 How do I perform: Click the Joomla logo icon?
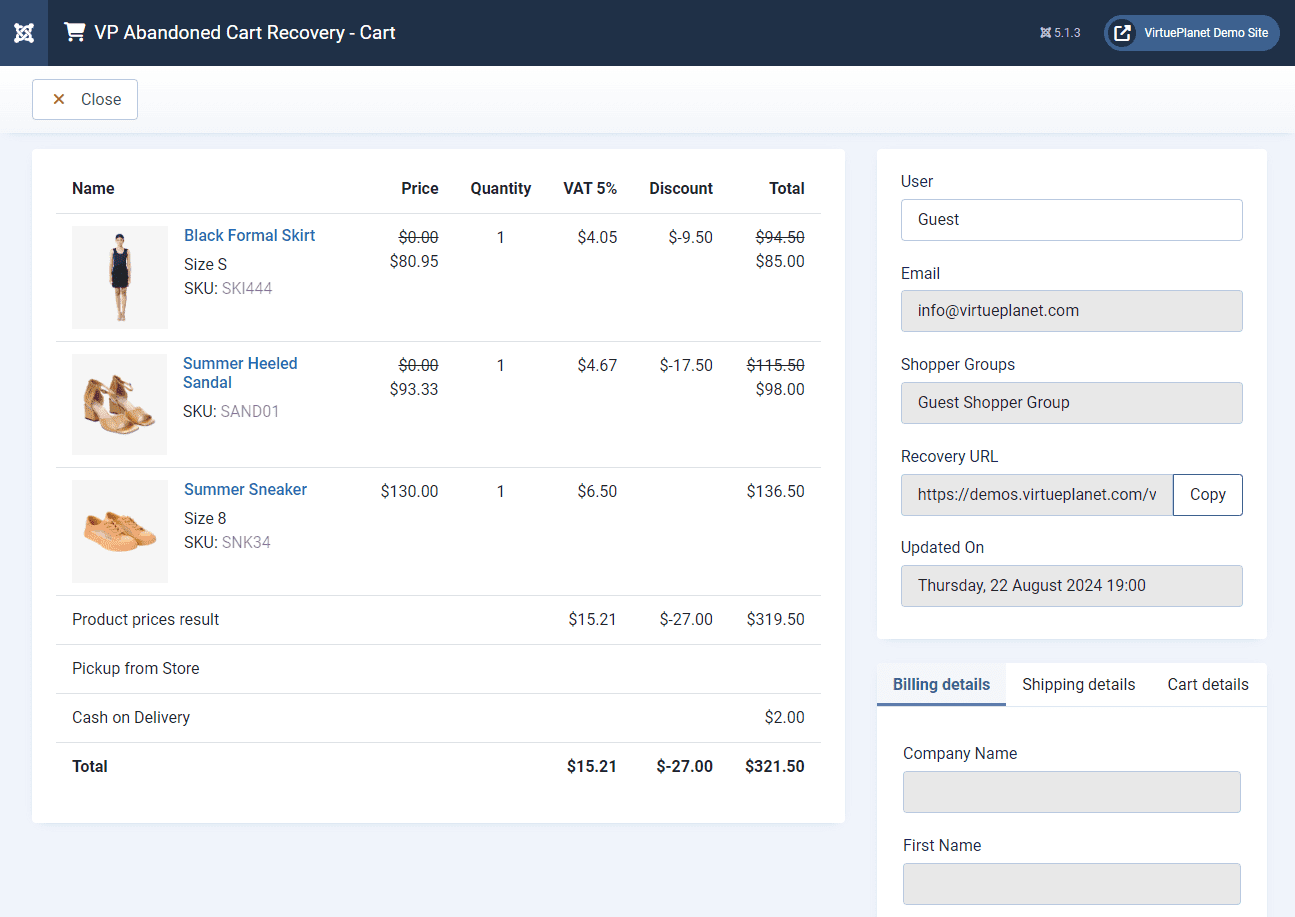click(x=24, y=33)
